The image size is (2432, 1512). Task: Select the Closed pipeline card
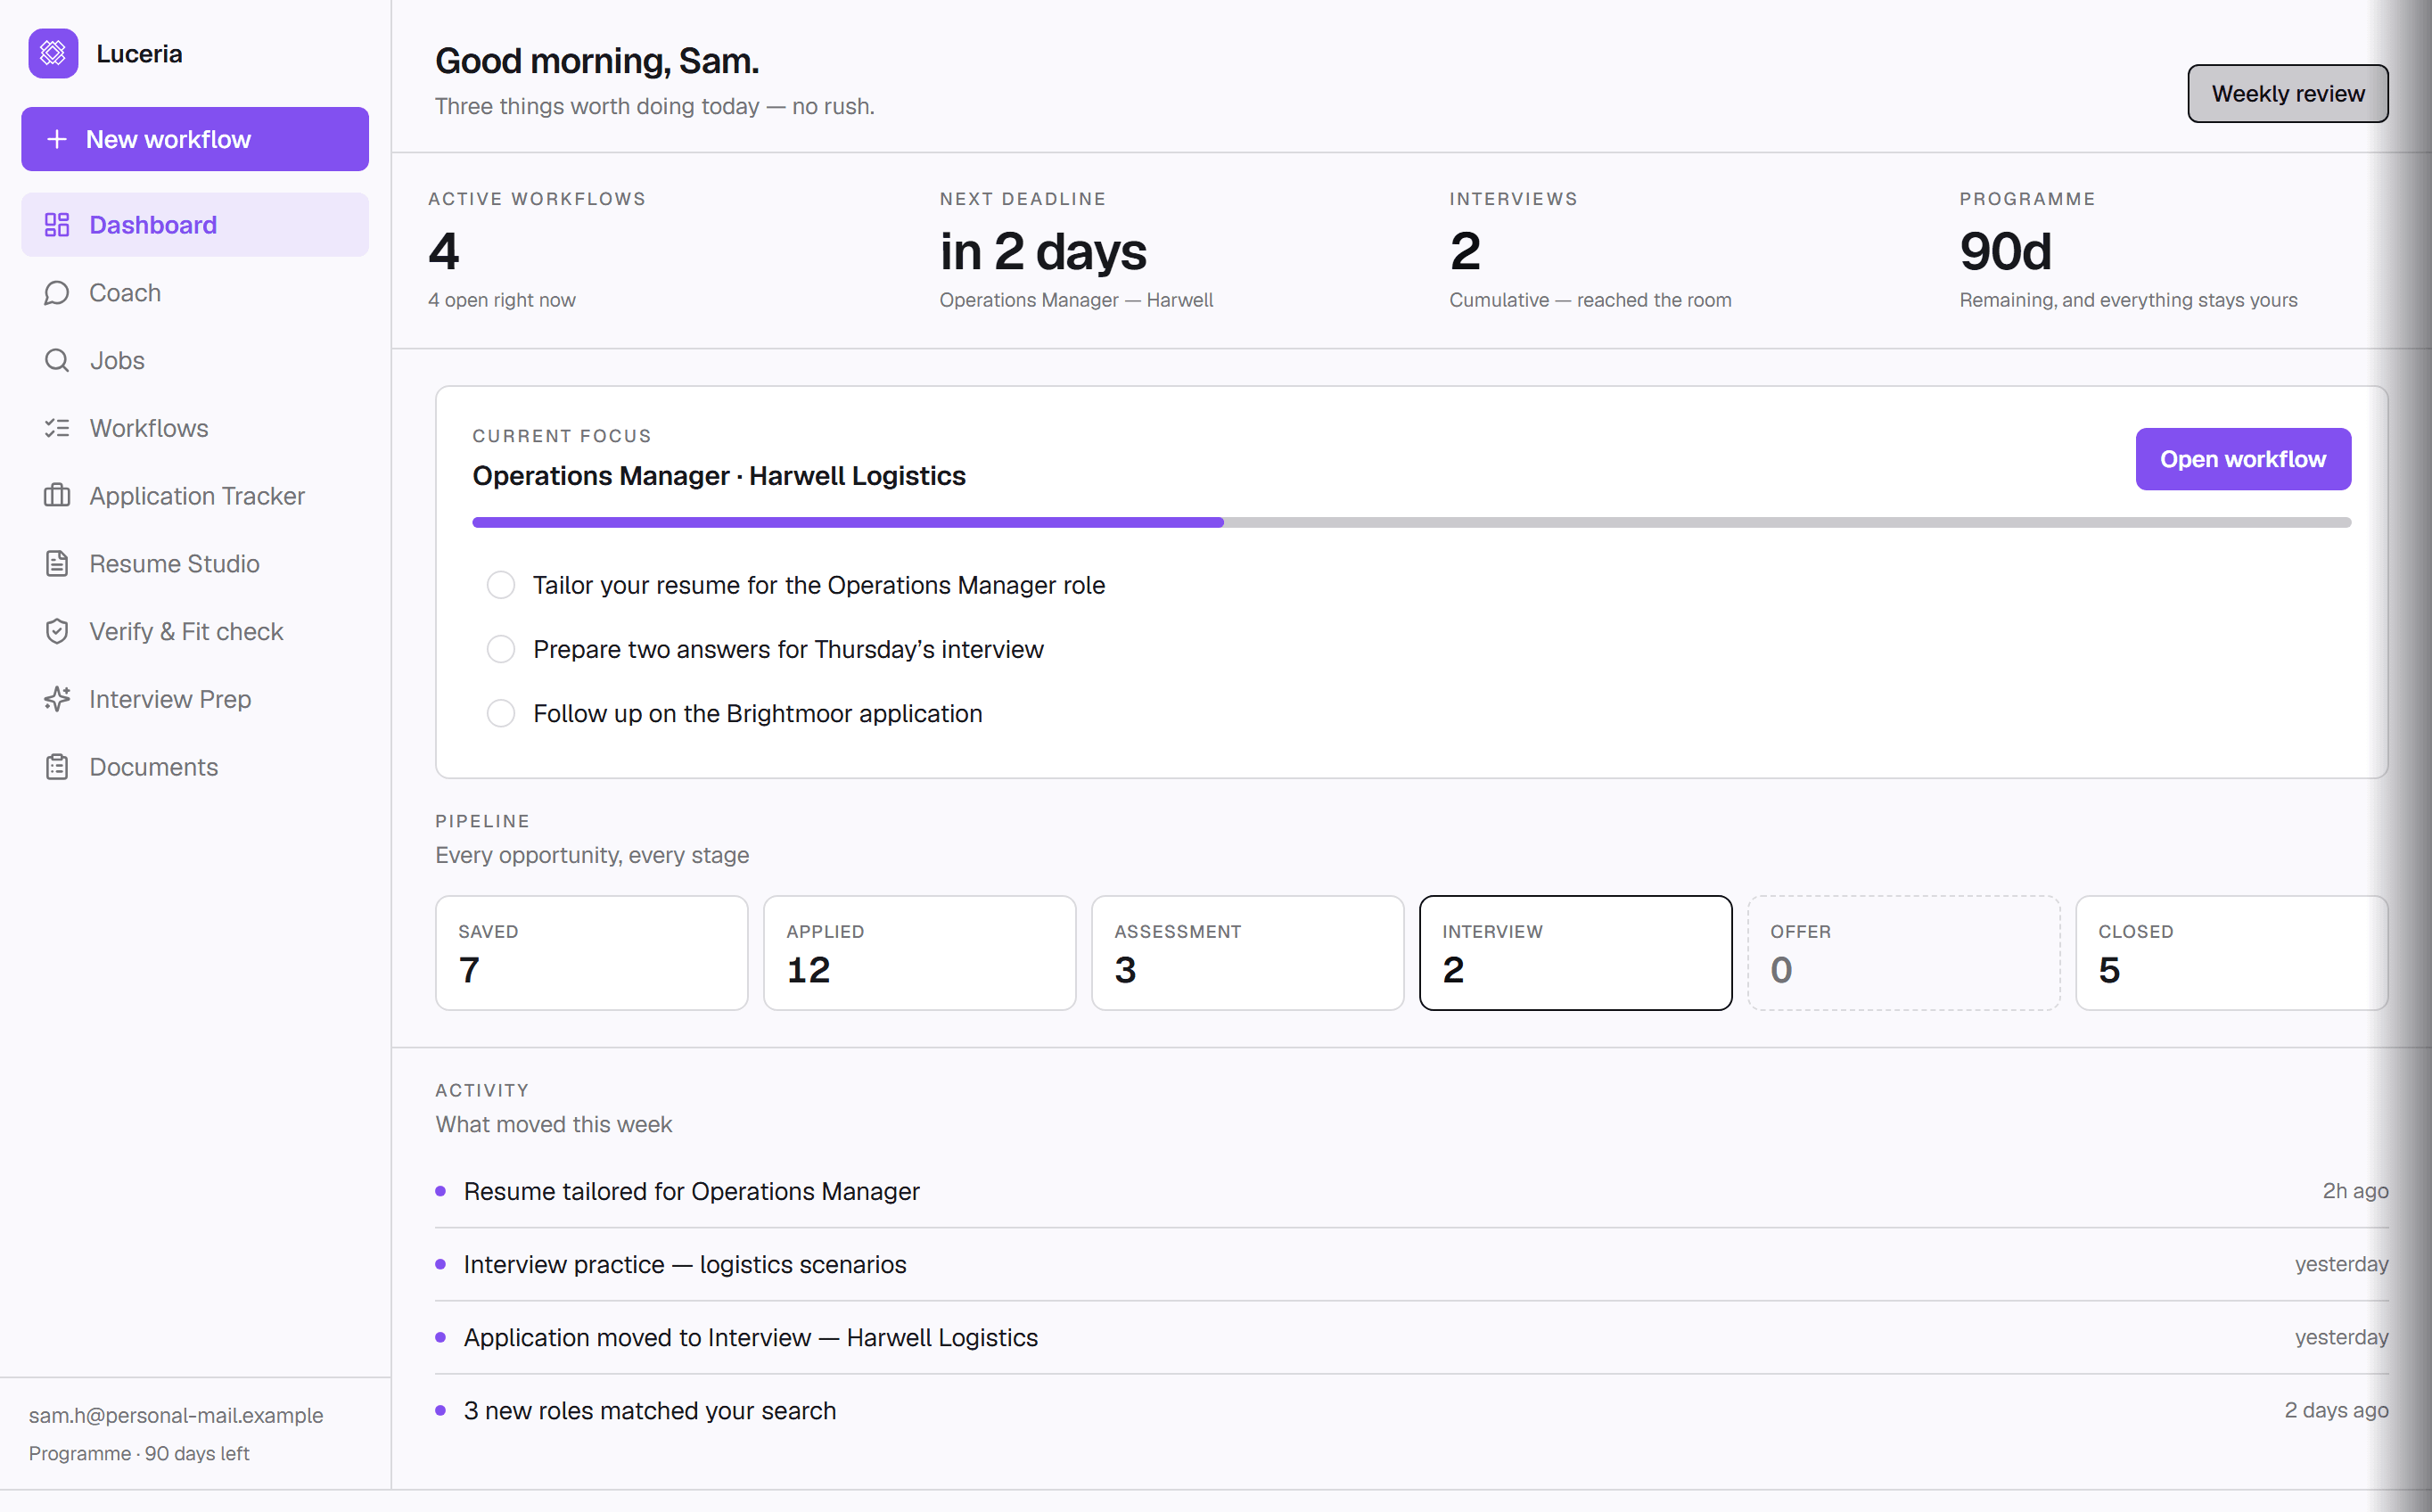[2232, 953]
